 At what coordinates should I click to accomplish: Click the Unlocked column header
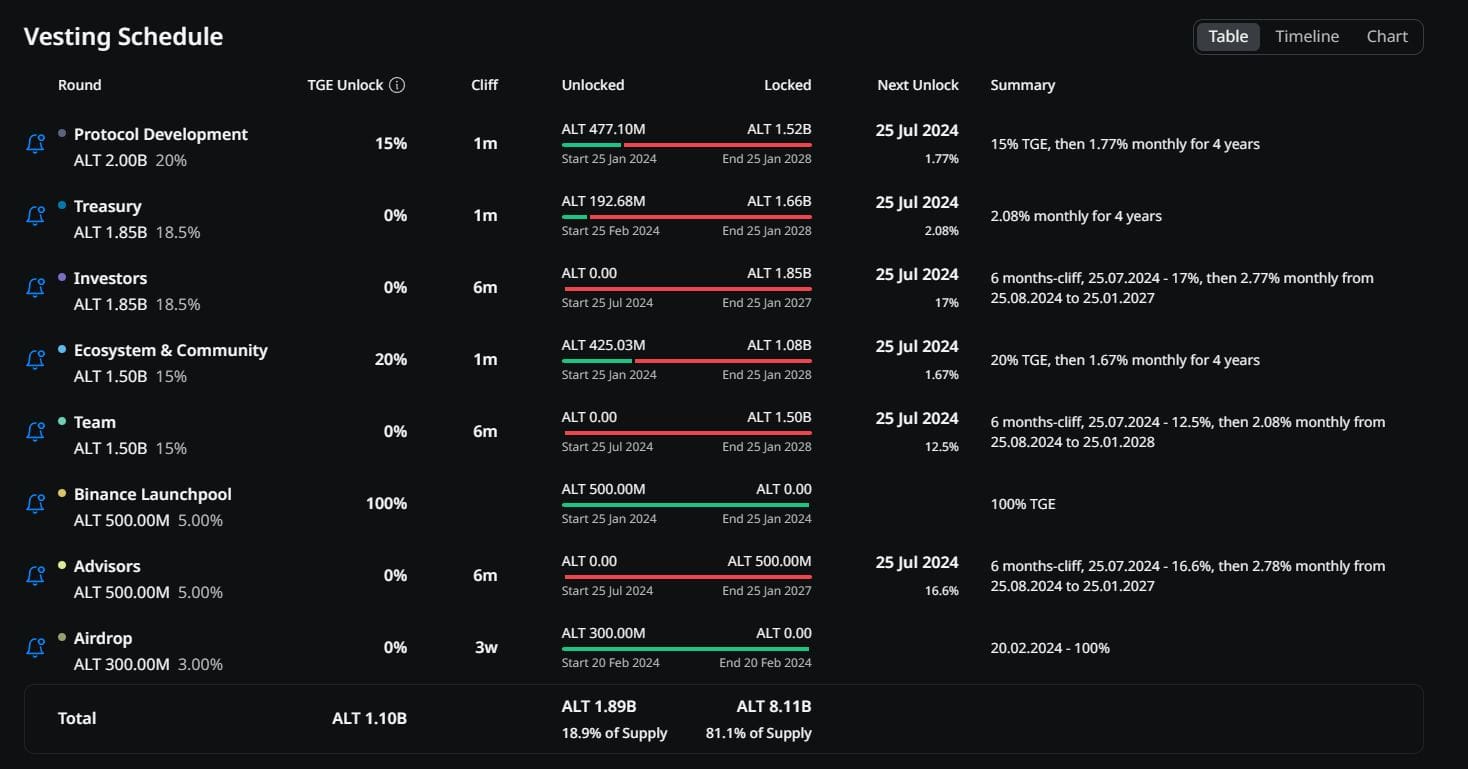pos(593,85)
